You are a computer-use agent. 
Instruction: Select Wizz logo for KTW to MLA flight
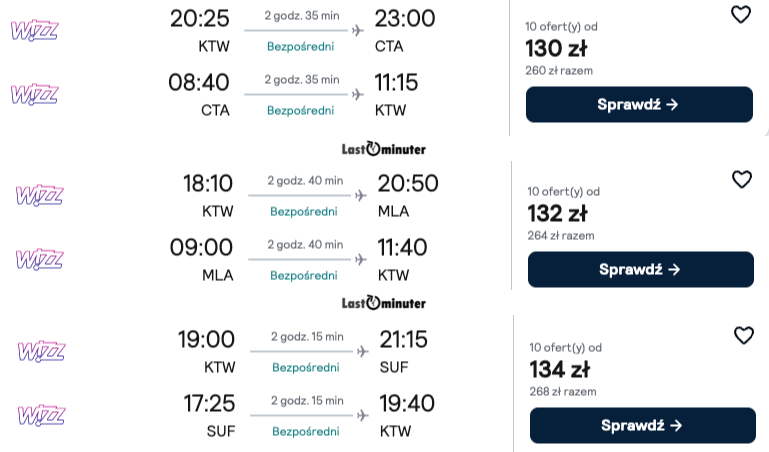(x=39, y=195)
